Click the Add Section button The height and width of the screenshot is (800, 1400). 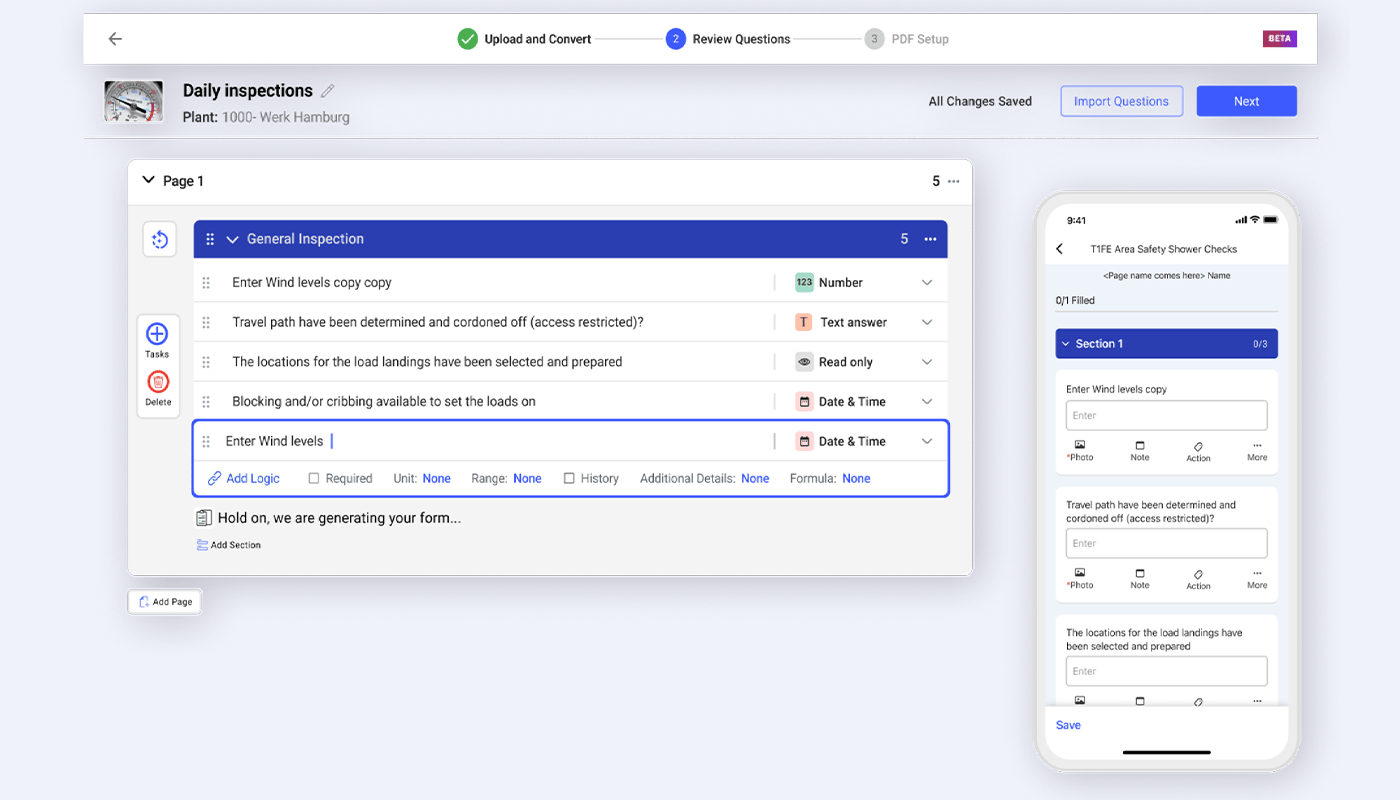[229, 545]
